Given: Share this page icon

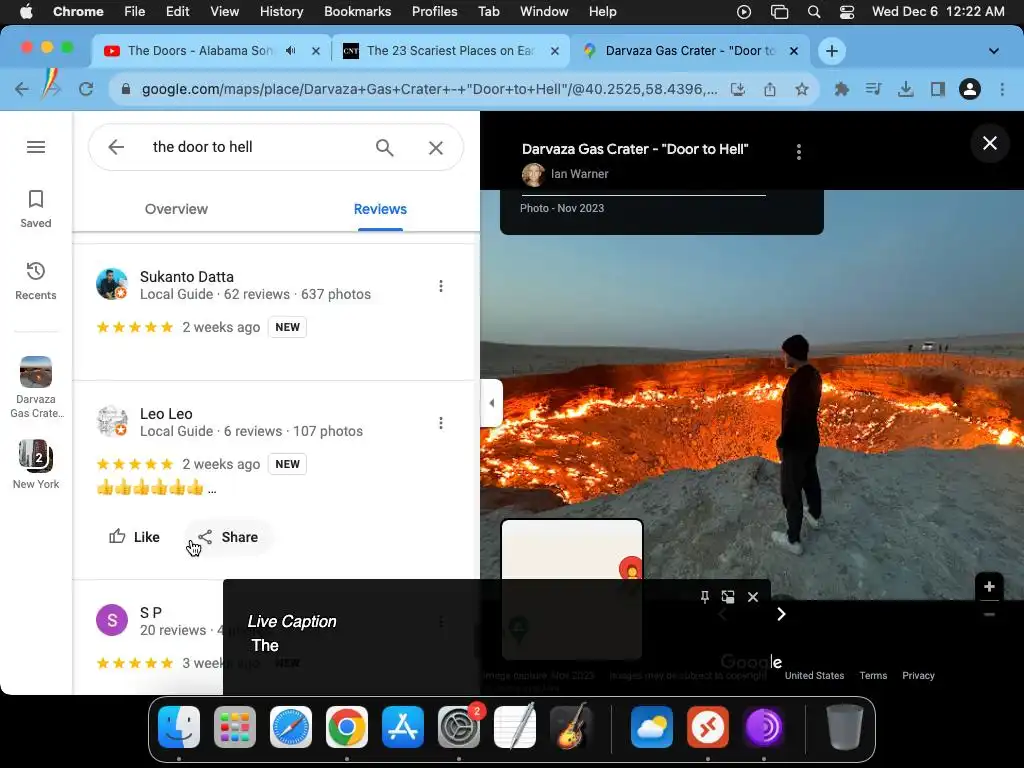Looking at the screenshot, I should (x=770, y=89).
